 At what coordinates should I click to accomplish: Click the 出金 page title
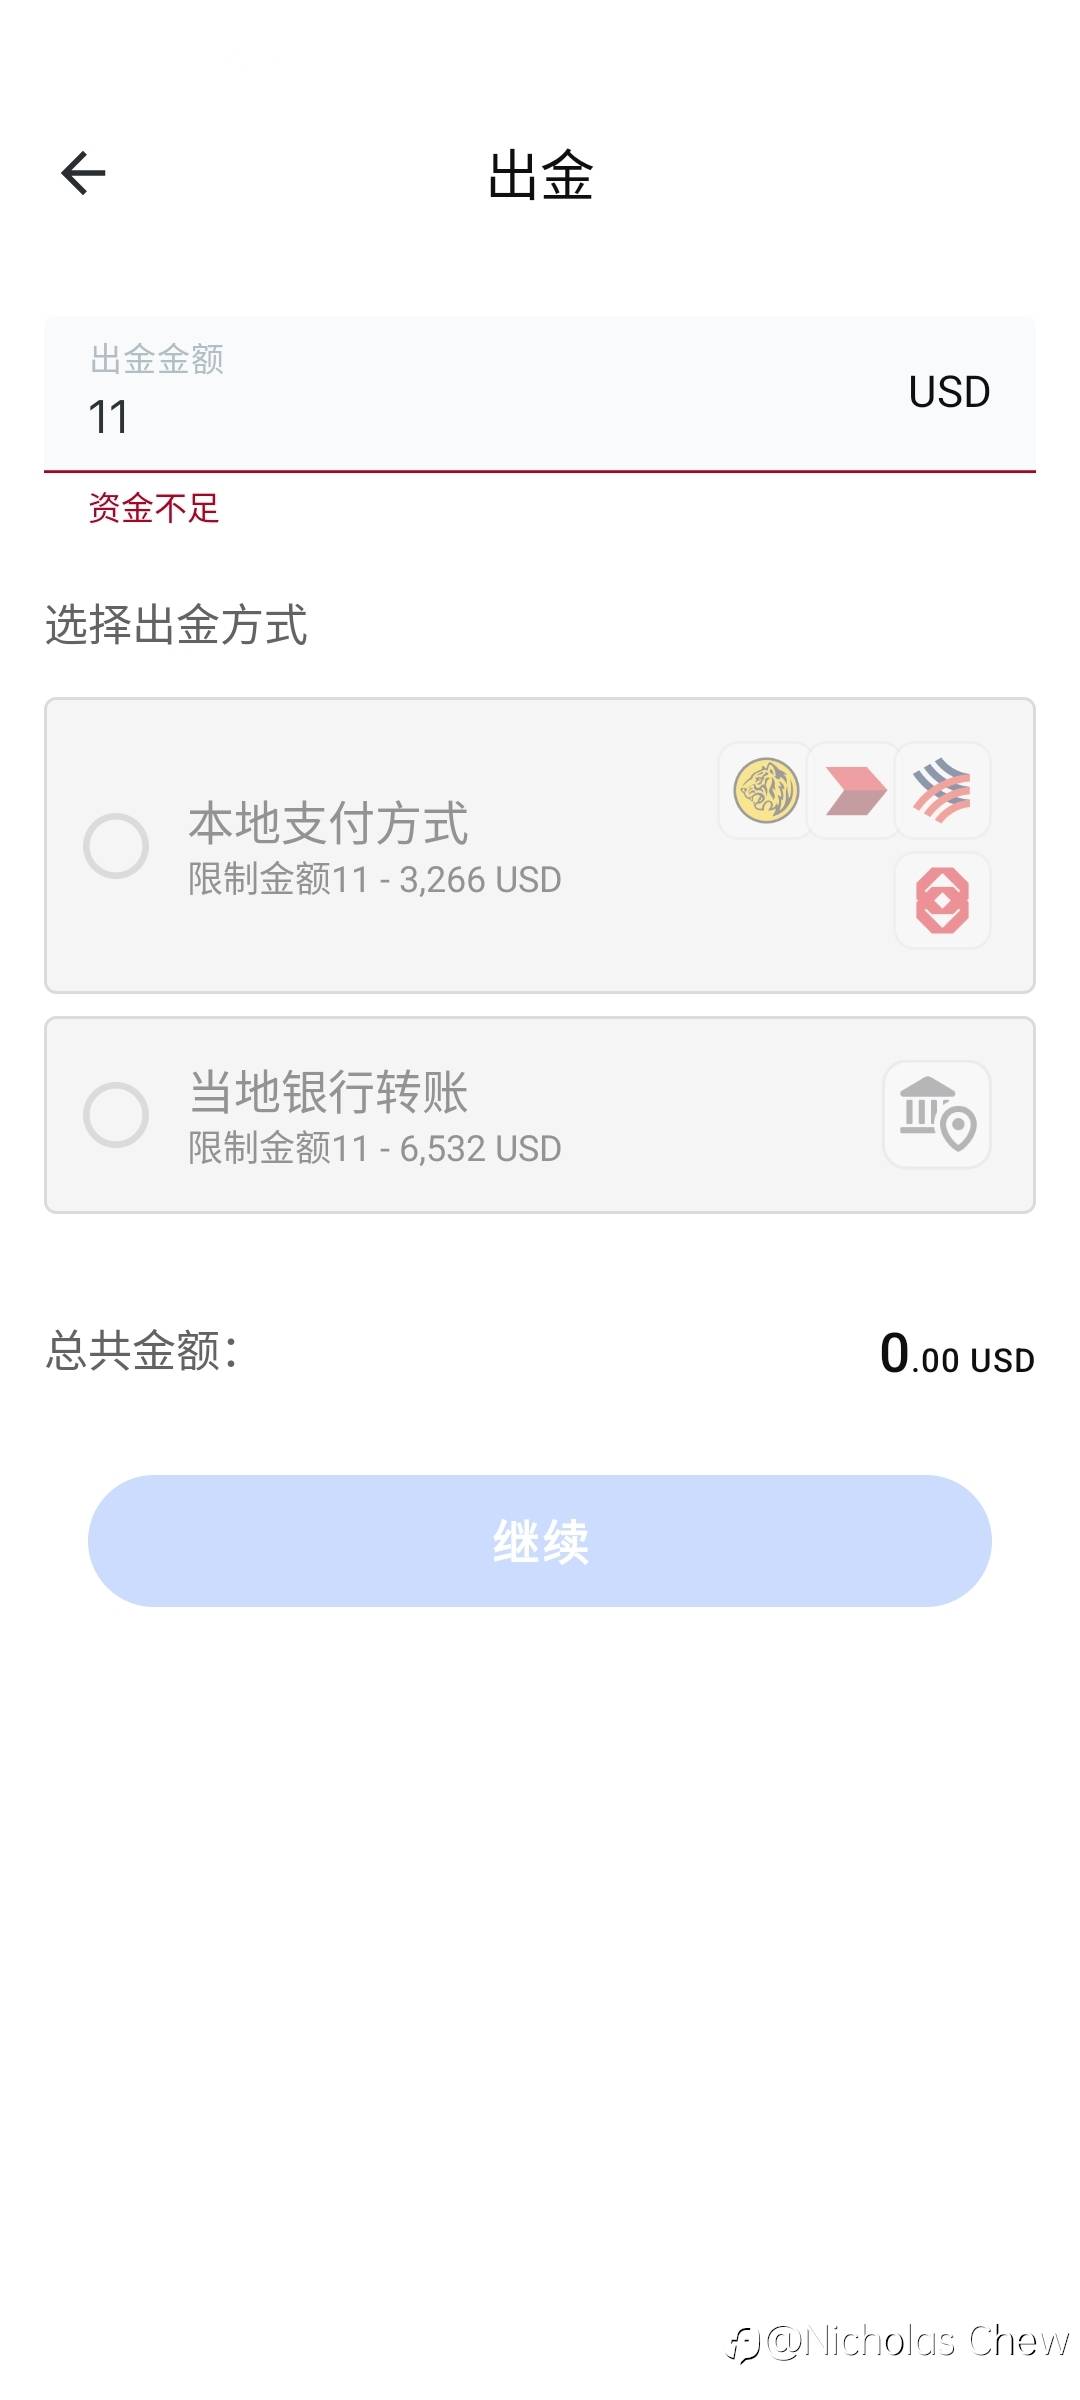point(540,175)
